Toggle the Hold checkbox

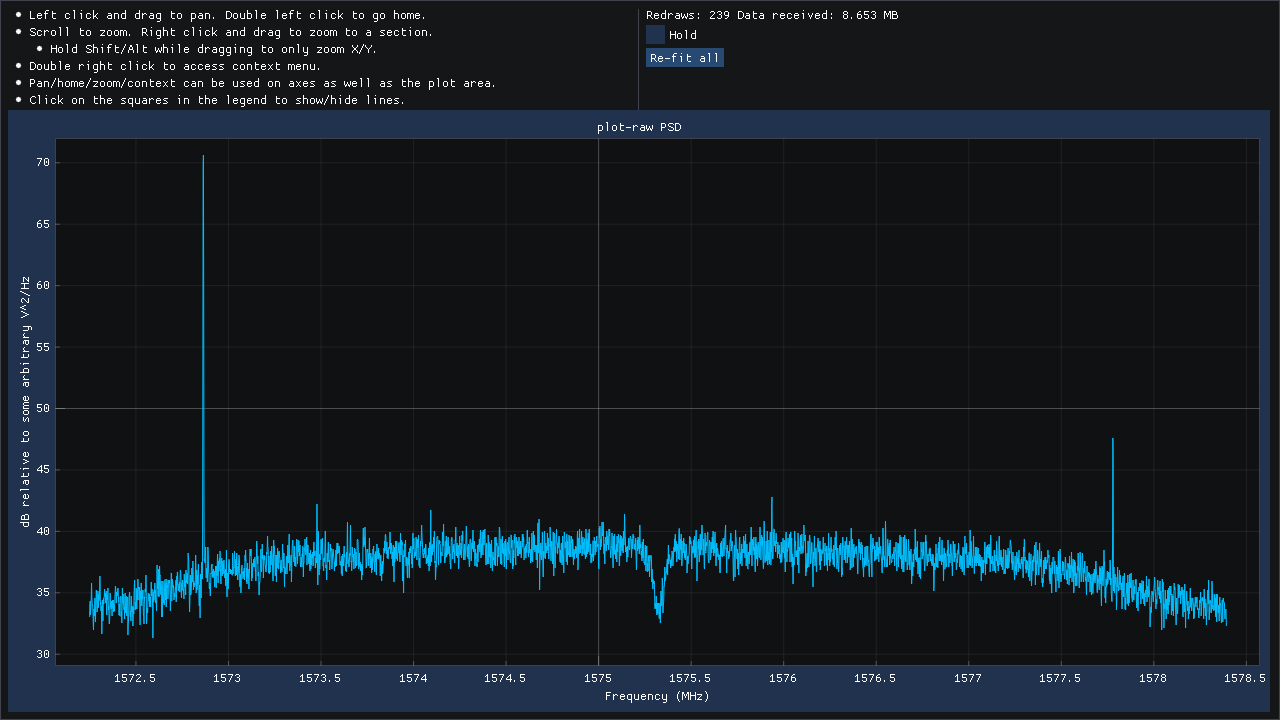[656, 35]
